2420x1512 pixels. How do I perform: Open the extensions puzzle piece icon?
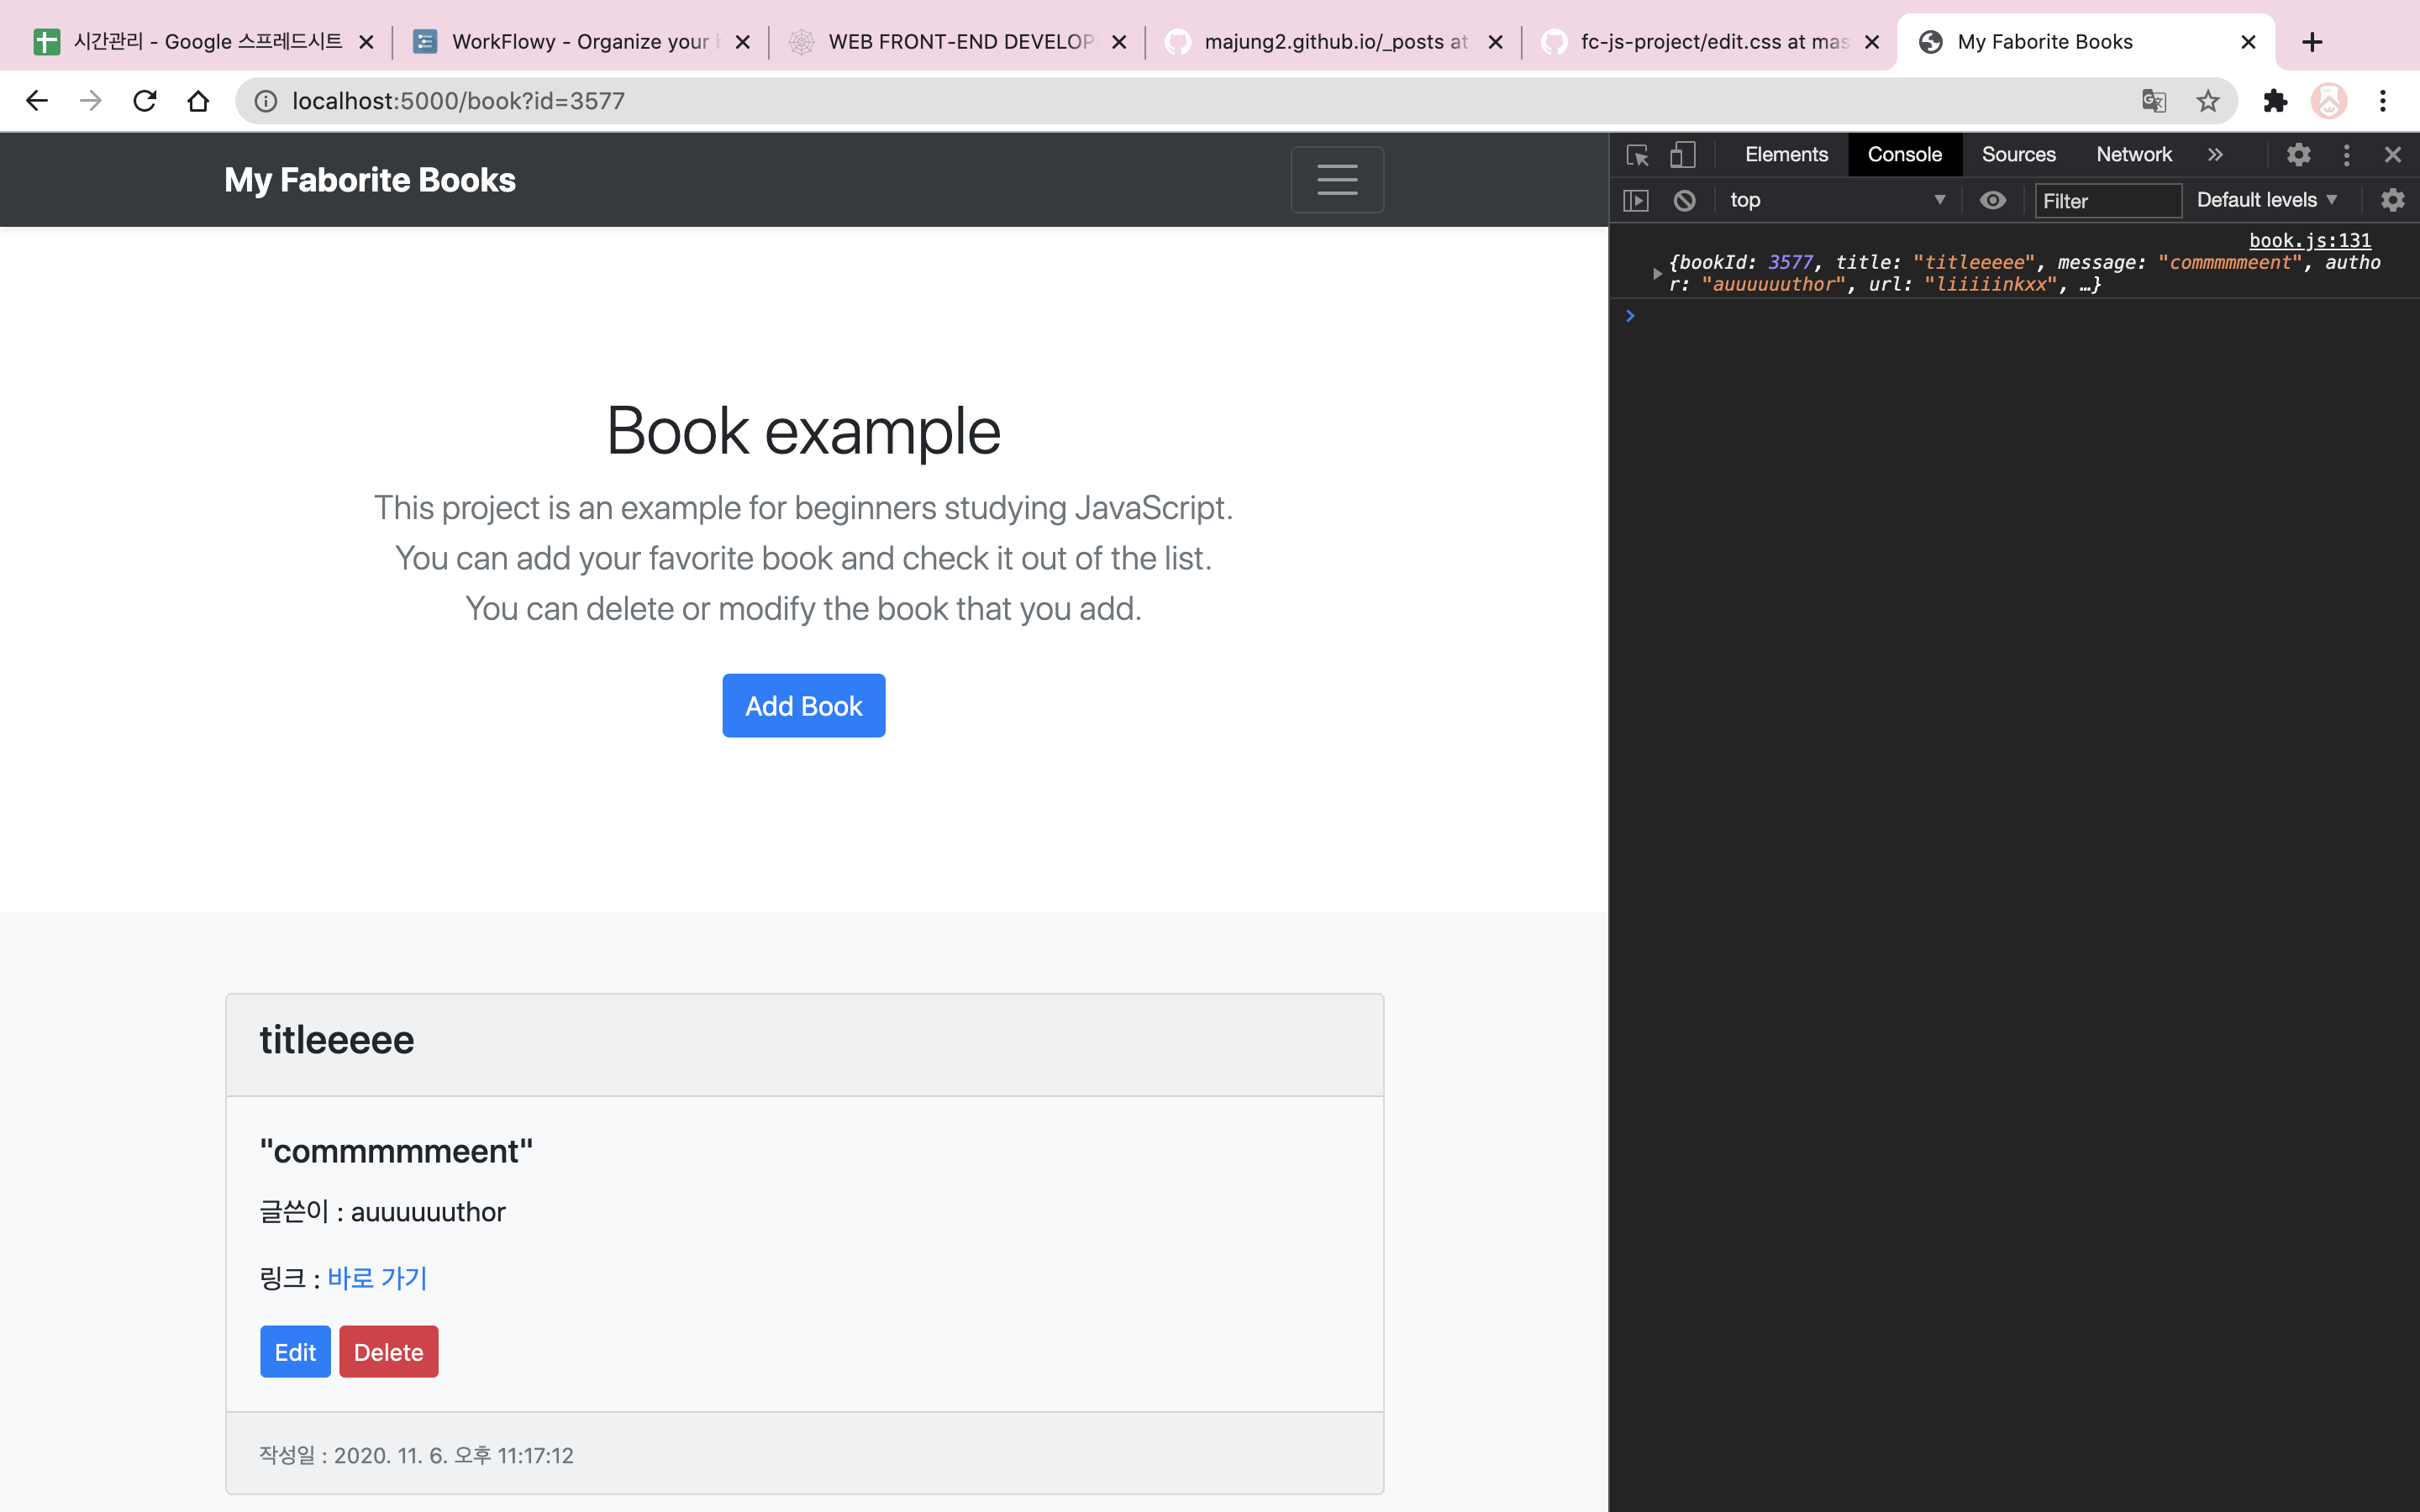(x=2275, y=101)
